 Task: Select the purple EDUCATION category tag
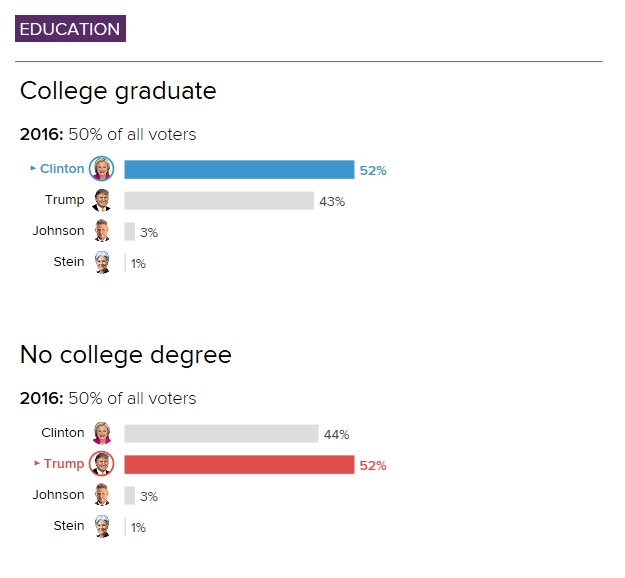70,29
